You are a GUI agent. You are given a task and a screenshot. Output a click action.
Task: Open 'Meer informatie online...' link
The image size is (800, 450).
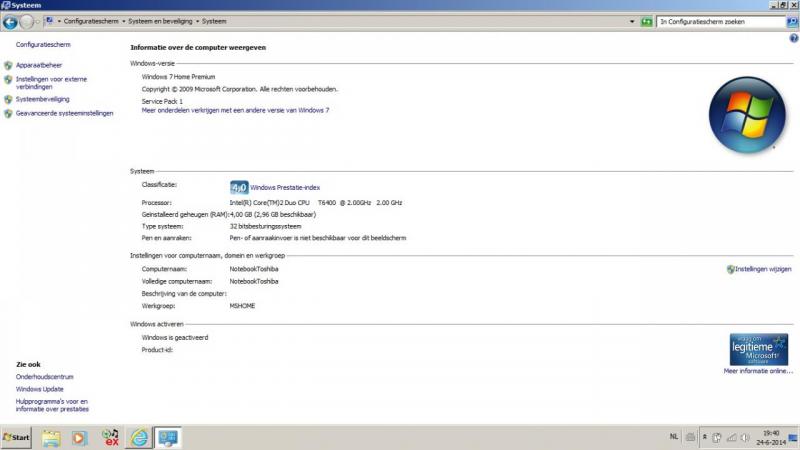tap(758, 371)
